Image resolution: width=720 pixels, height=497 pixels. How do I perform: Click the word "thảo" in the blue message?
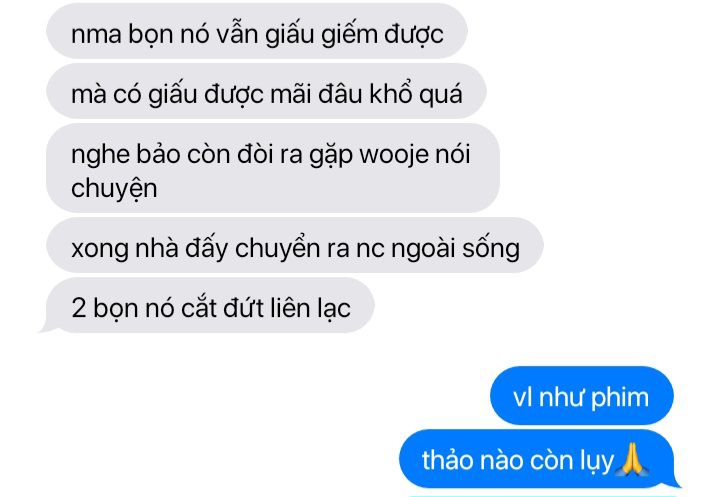point(447,460)
